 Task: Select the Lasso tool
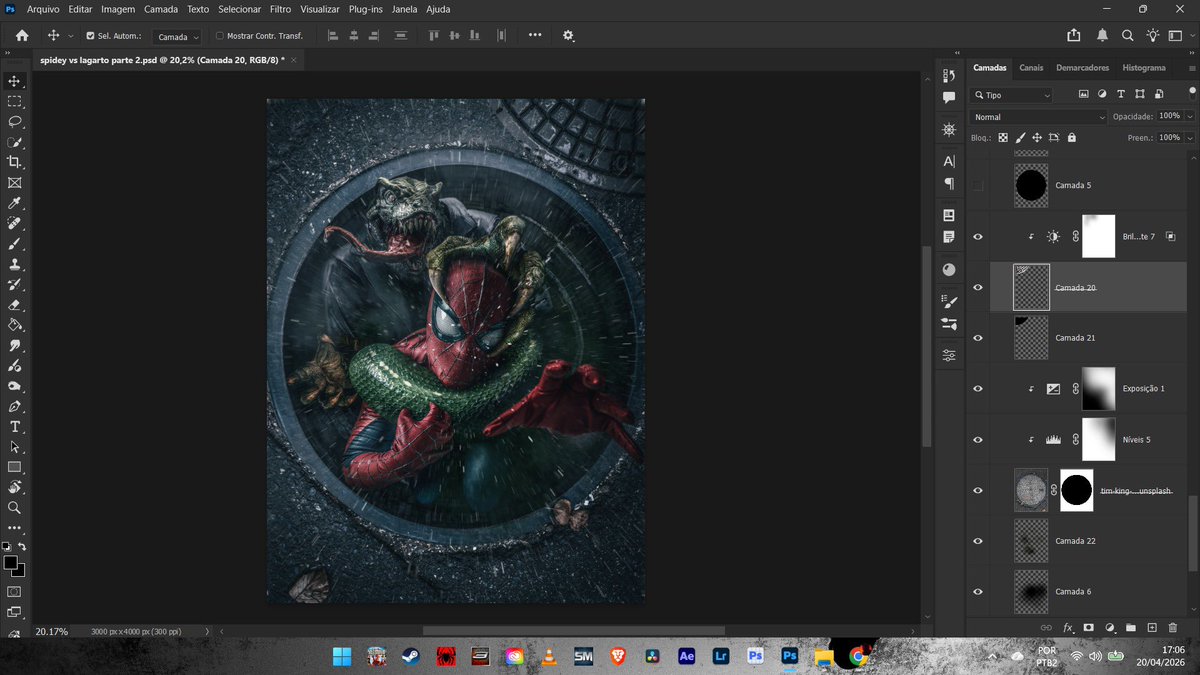coord(14,122)
